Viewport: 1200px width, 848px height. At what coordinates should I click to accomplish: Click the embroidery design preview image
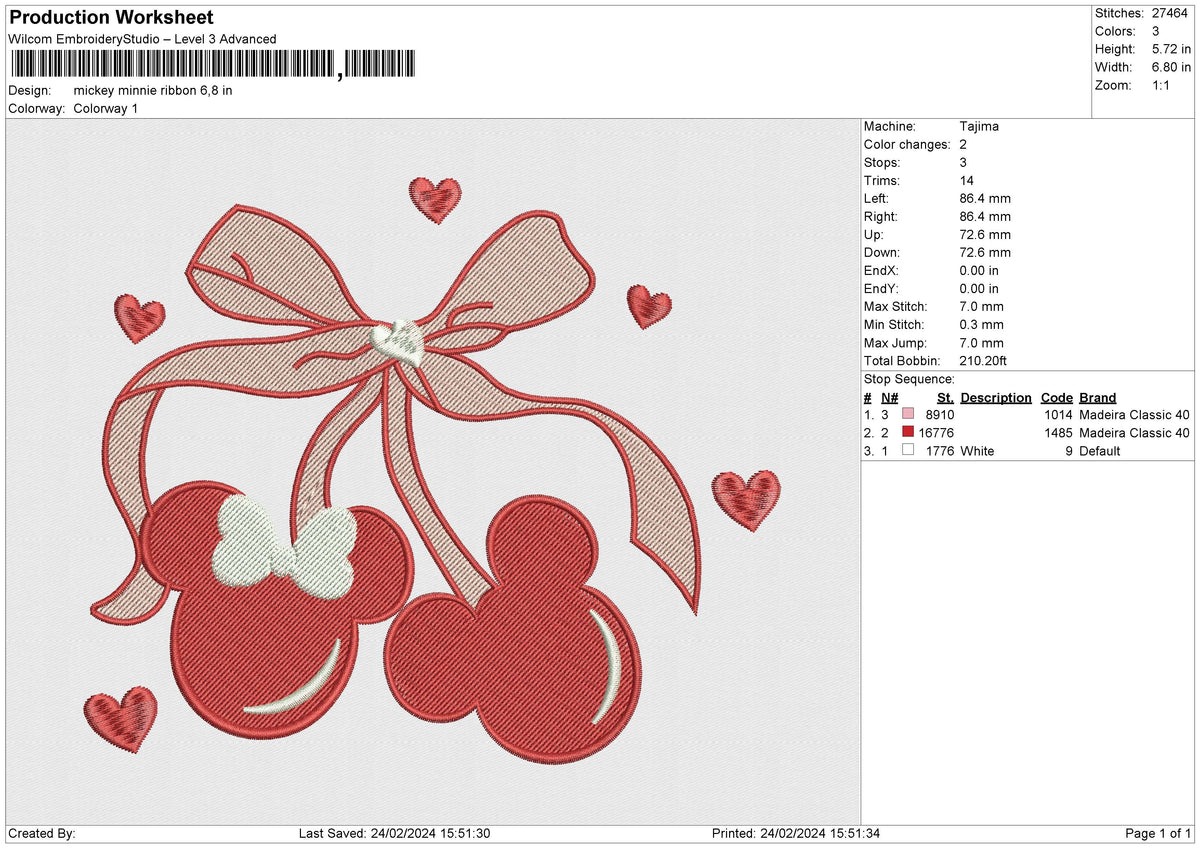[433, 472]
